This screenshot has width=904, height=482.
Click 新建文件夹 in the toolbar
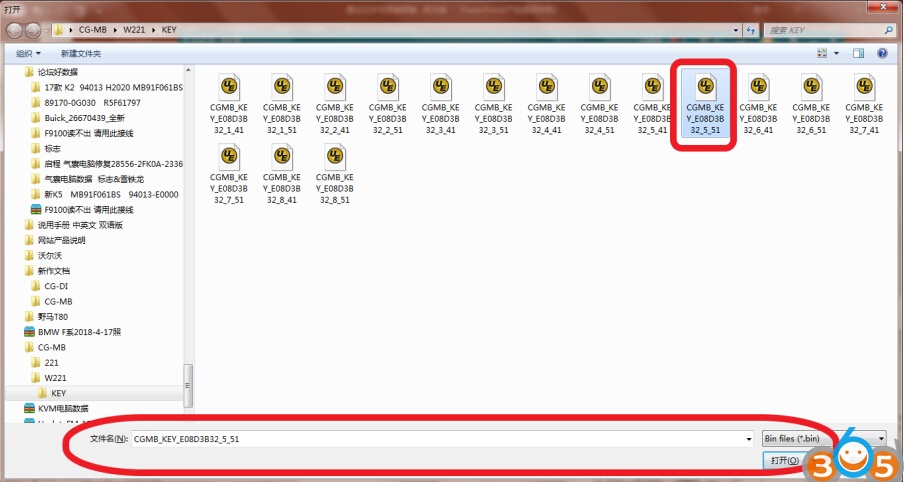coord(80,53)
